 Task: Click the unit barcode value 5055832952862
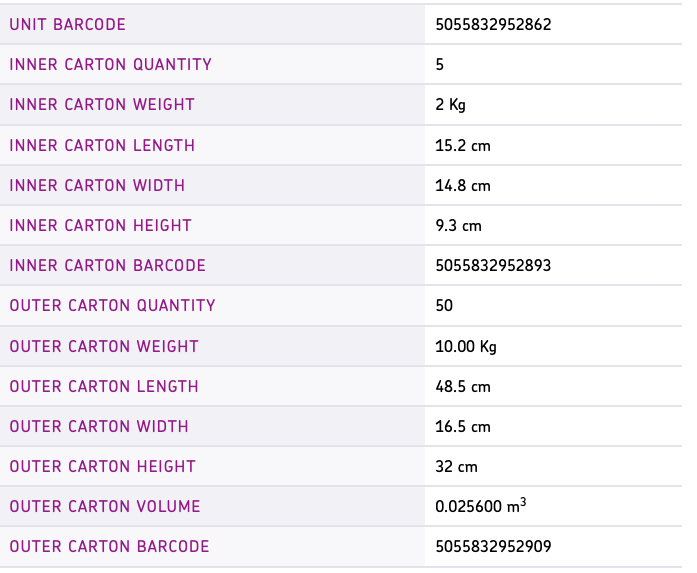(x=493, y=24)
